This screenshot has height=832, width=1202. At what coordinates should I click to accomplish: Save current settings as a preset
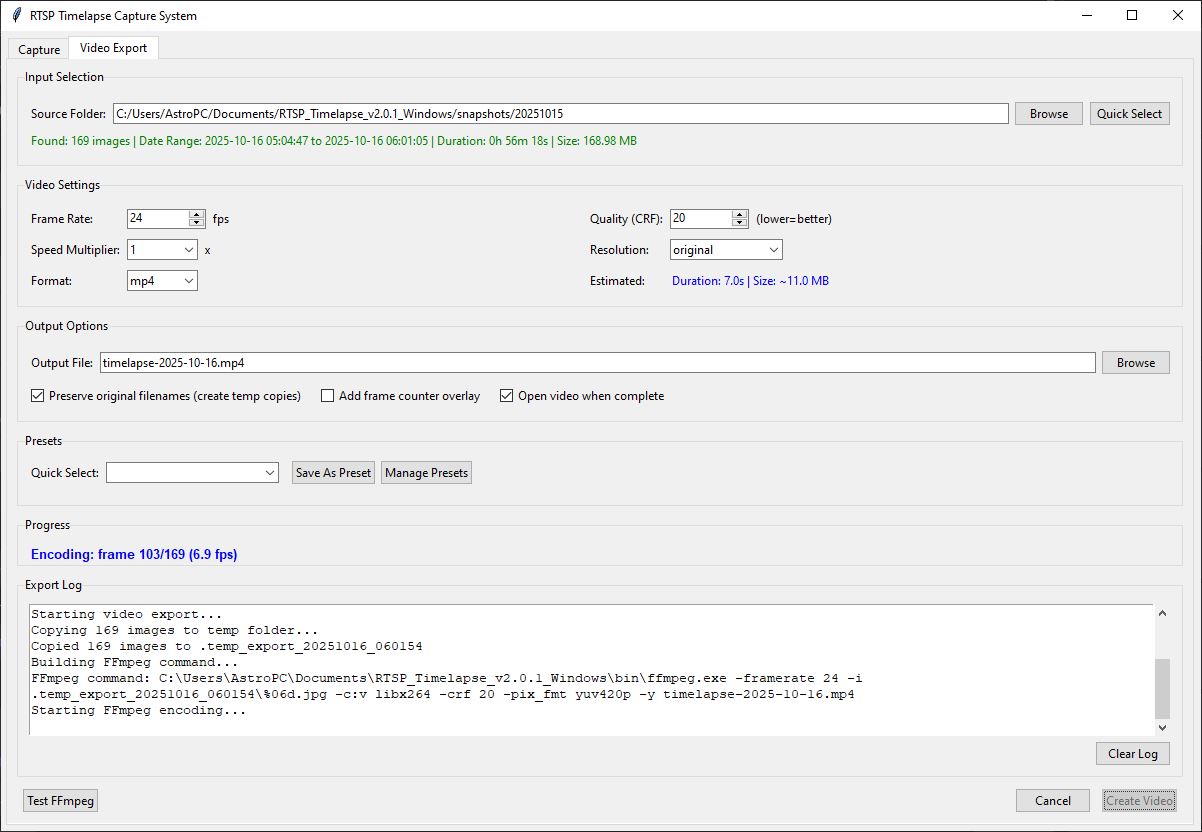click(332, 472)
